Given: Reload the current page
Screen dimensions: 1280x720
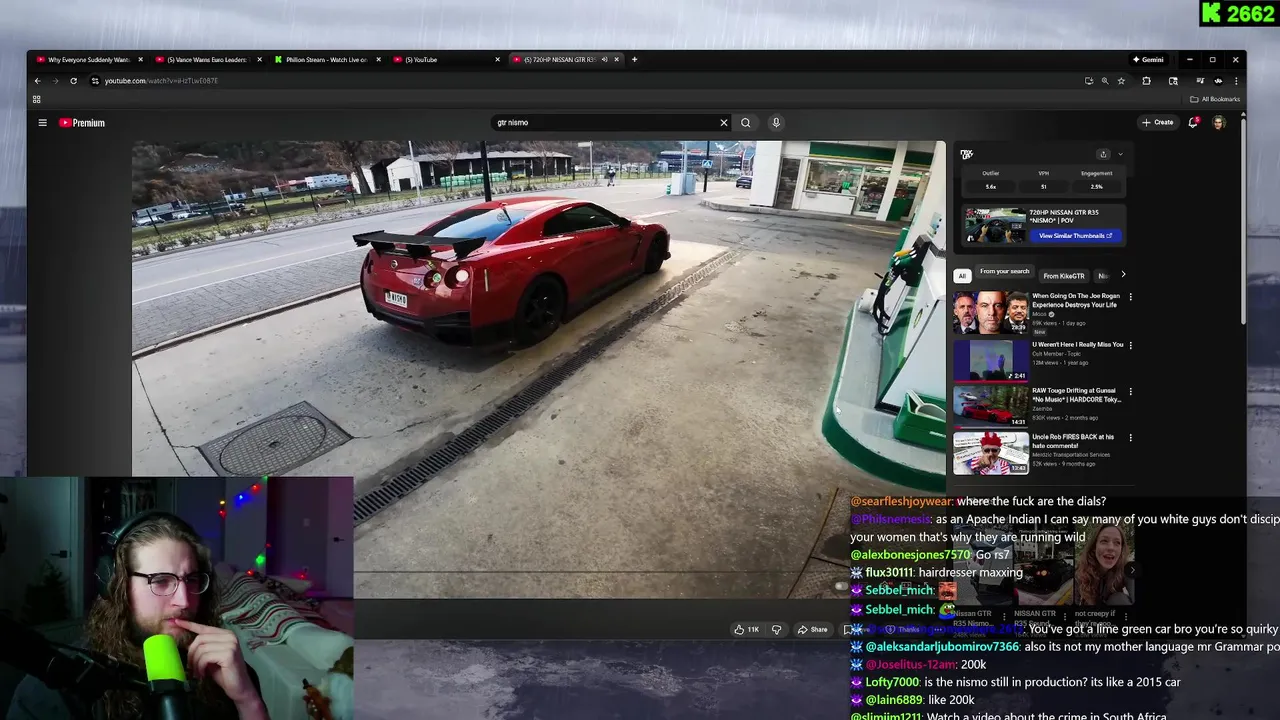Looking at the screenshot, I should [x=73, y=81].
